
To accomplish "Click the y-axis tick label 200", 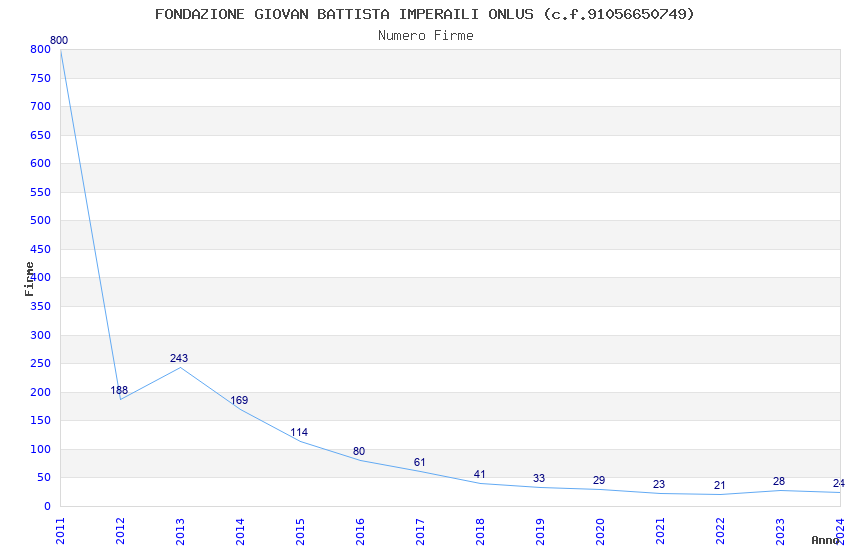I will tap(41, 392).
